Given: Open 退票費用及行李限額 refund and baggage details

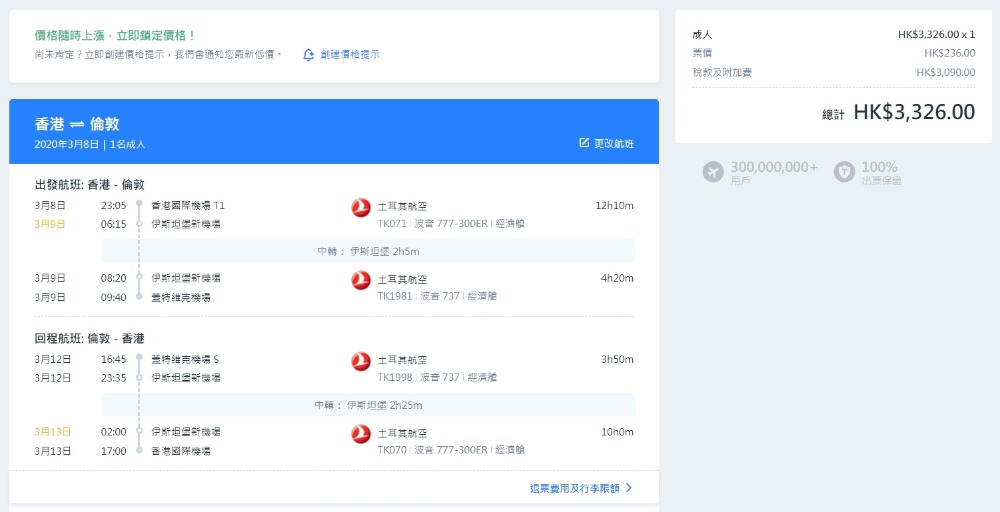Looking at the screenshot, I should pyautogui.click(x=574, y=488).
